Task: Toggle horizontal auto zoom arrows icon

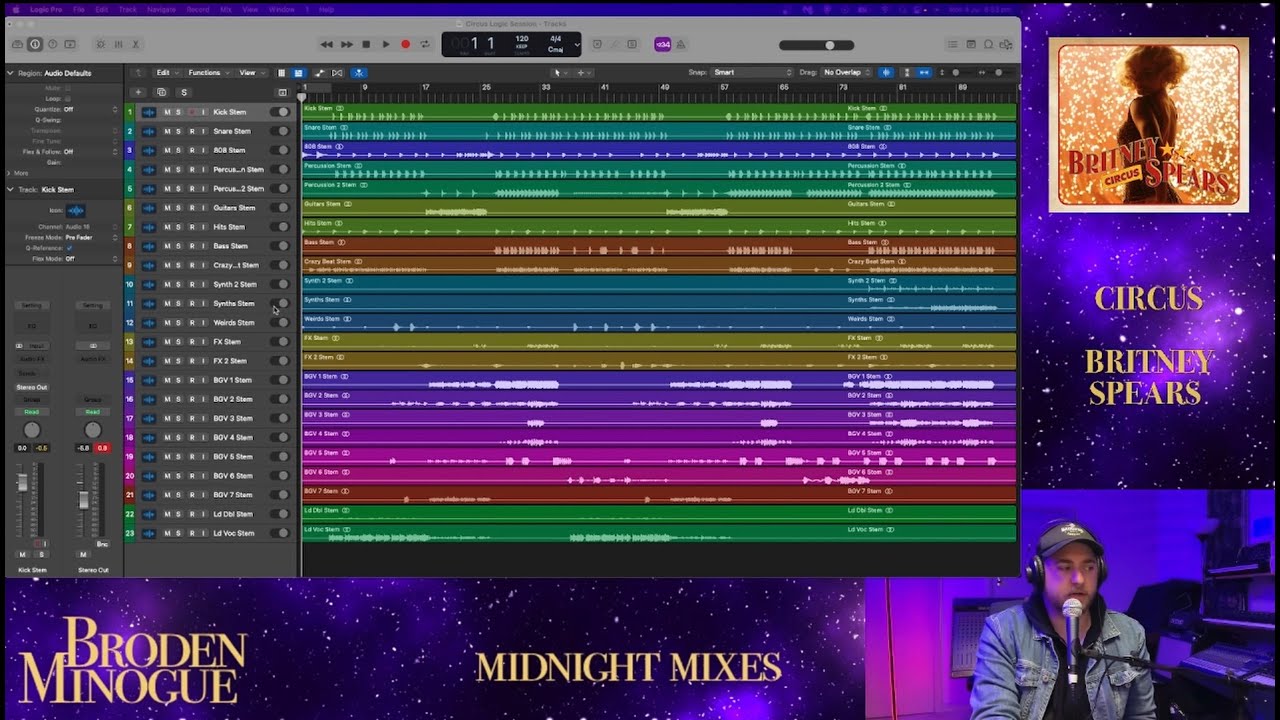Action: tap(924, 73)
